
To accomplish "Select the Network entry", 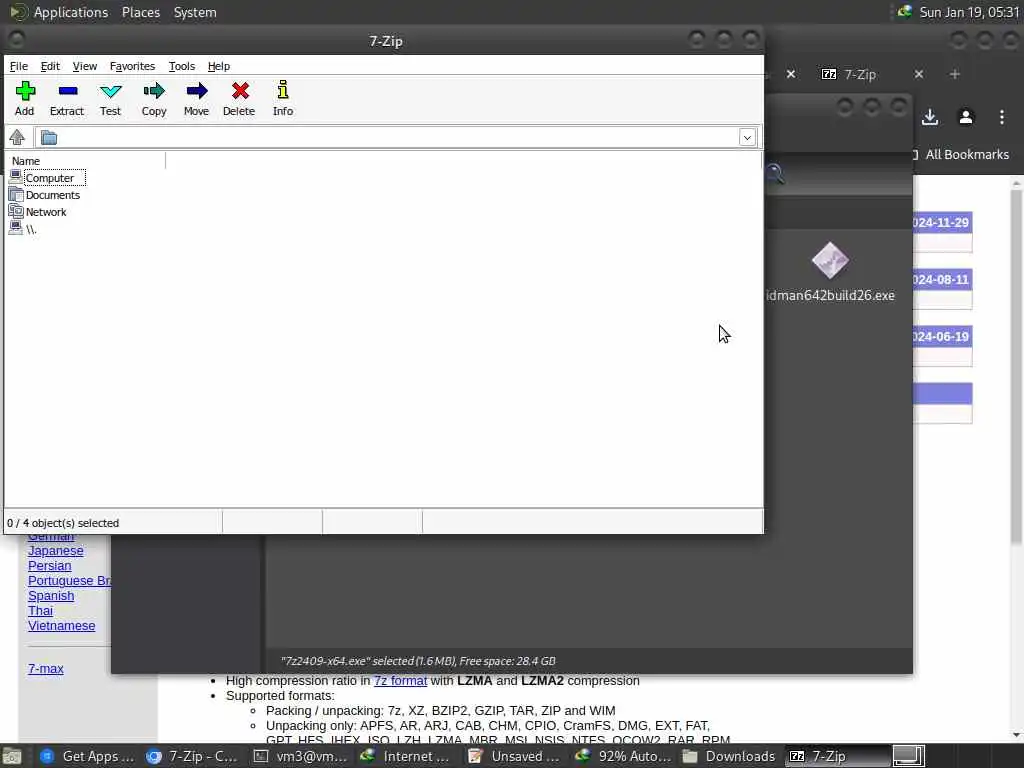I will [38, 212].
